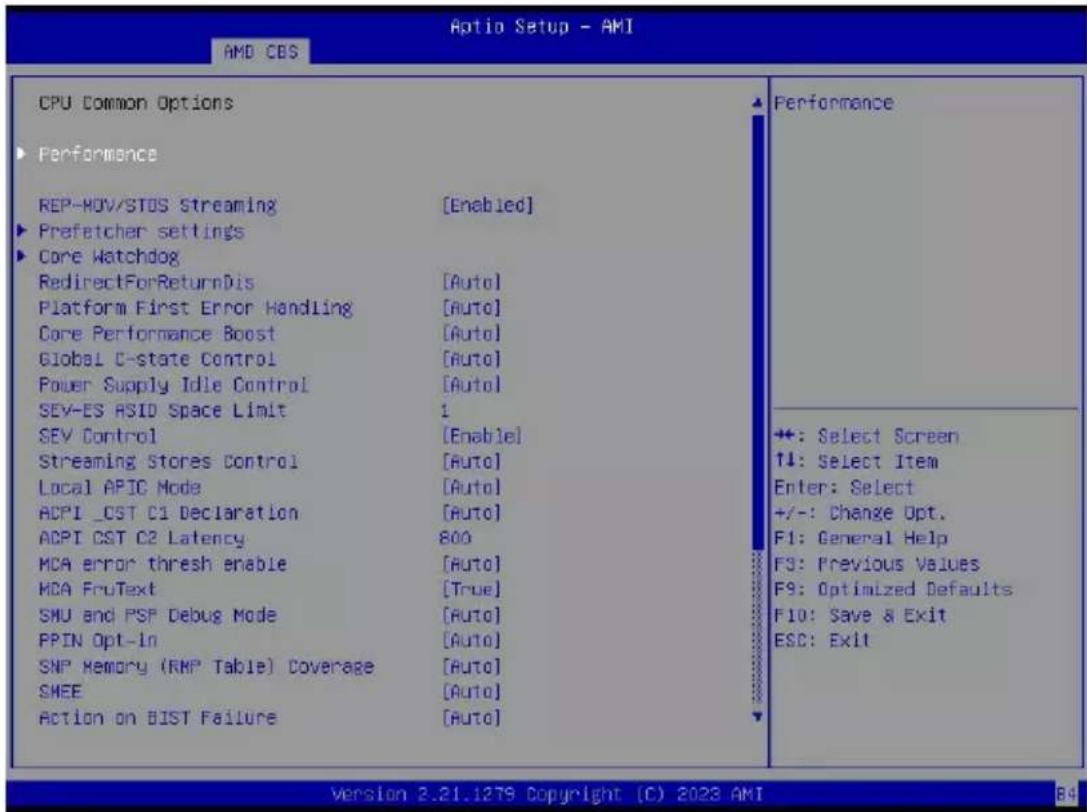Expand Core Watchdog submenu
The width and height of the screenshot is (1087, 812).
109,257
